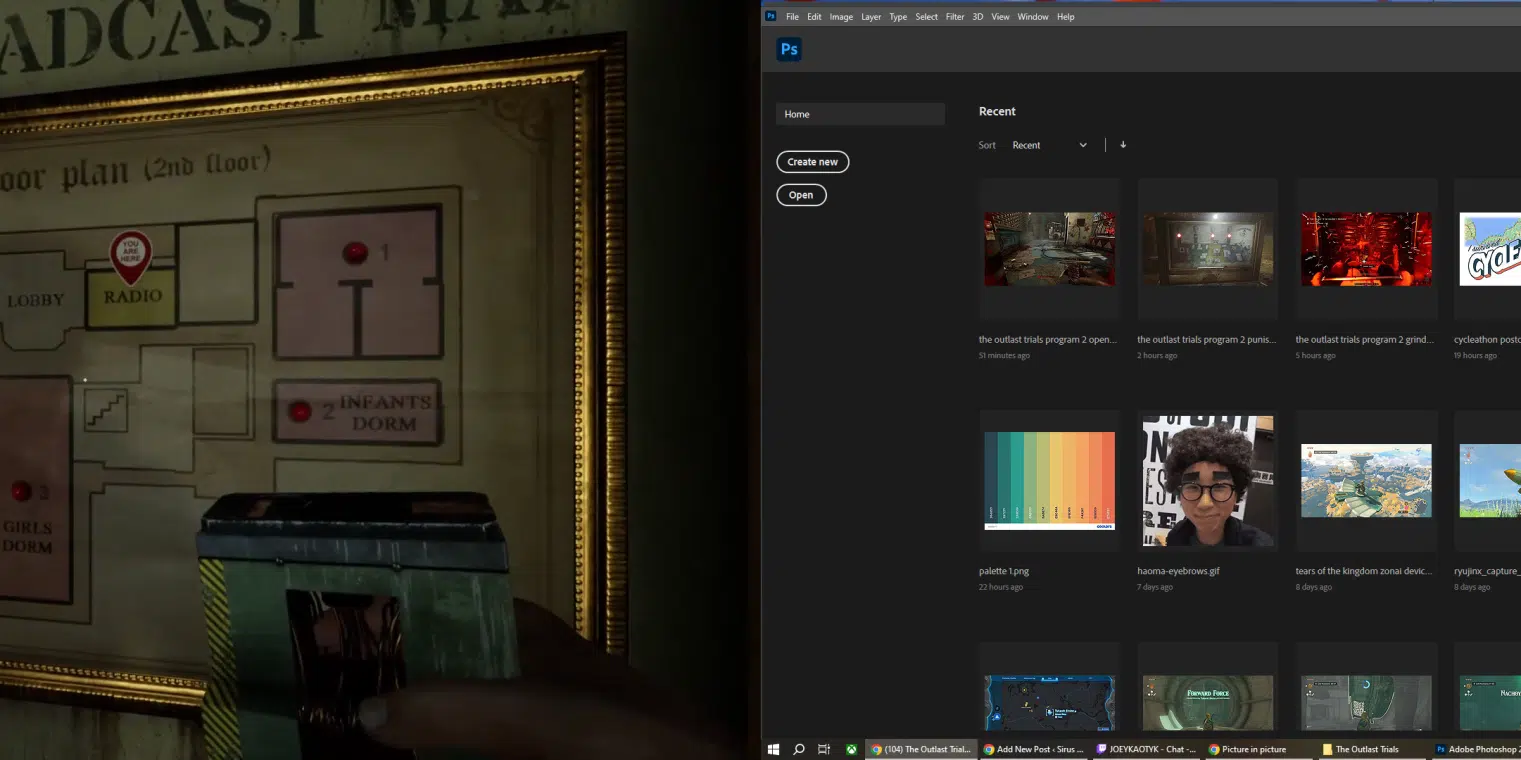The height and width of the screenshot is (760, 1521).
Task: Open the dark blue map thumbnail in the bottom row
Action: pos(1050,701)
